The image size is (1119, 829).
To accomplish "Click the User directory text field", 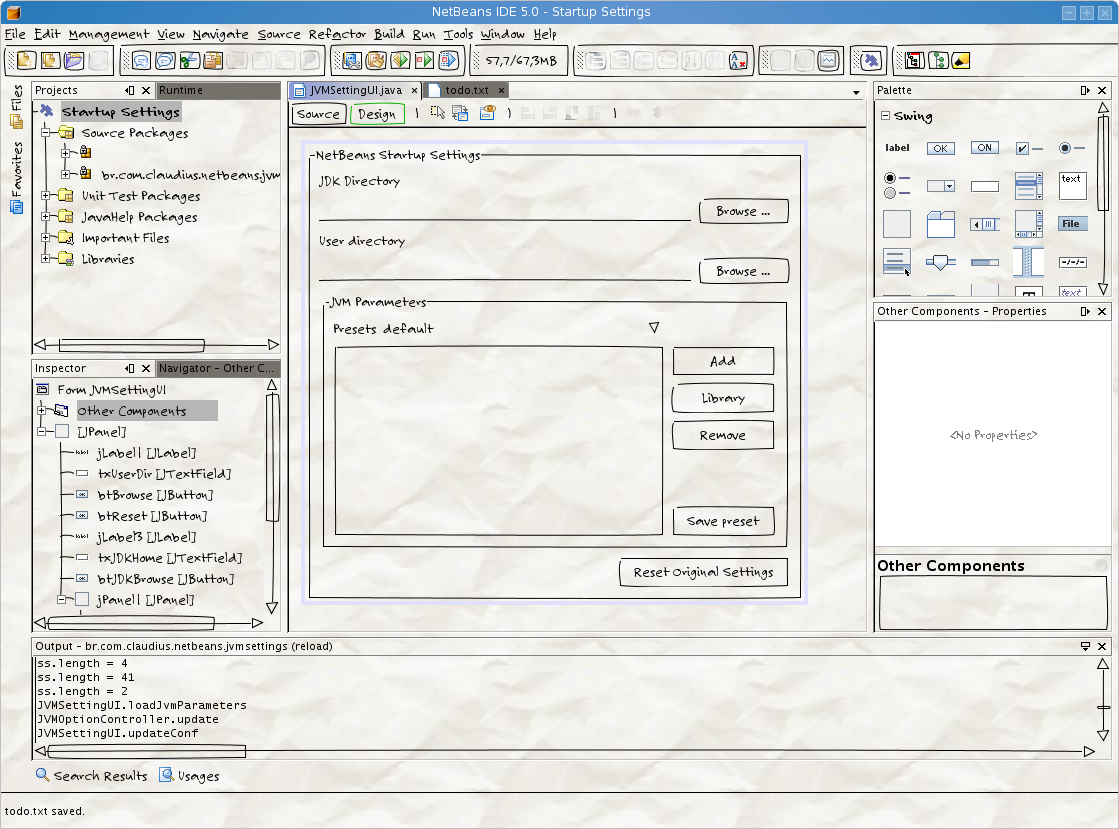I will pyautogui.click(x=505, y=272).
